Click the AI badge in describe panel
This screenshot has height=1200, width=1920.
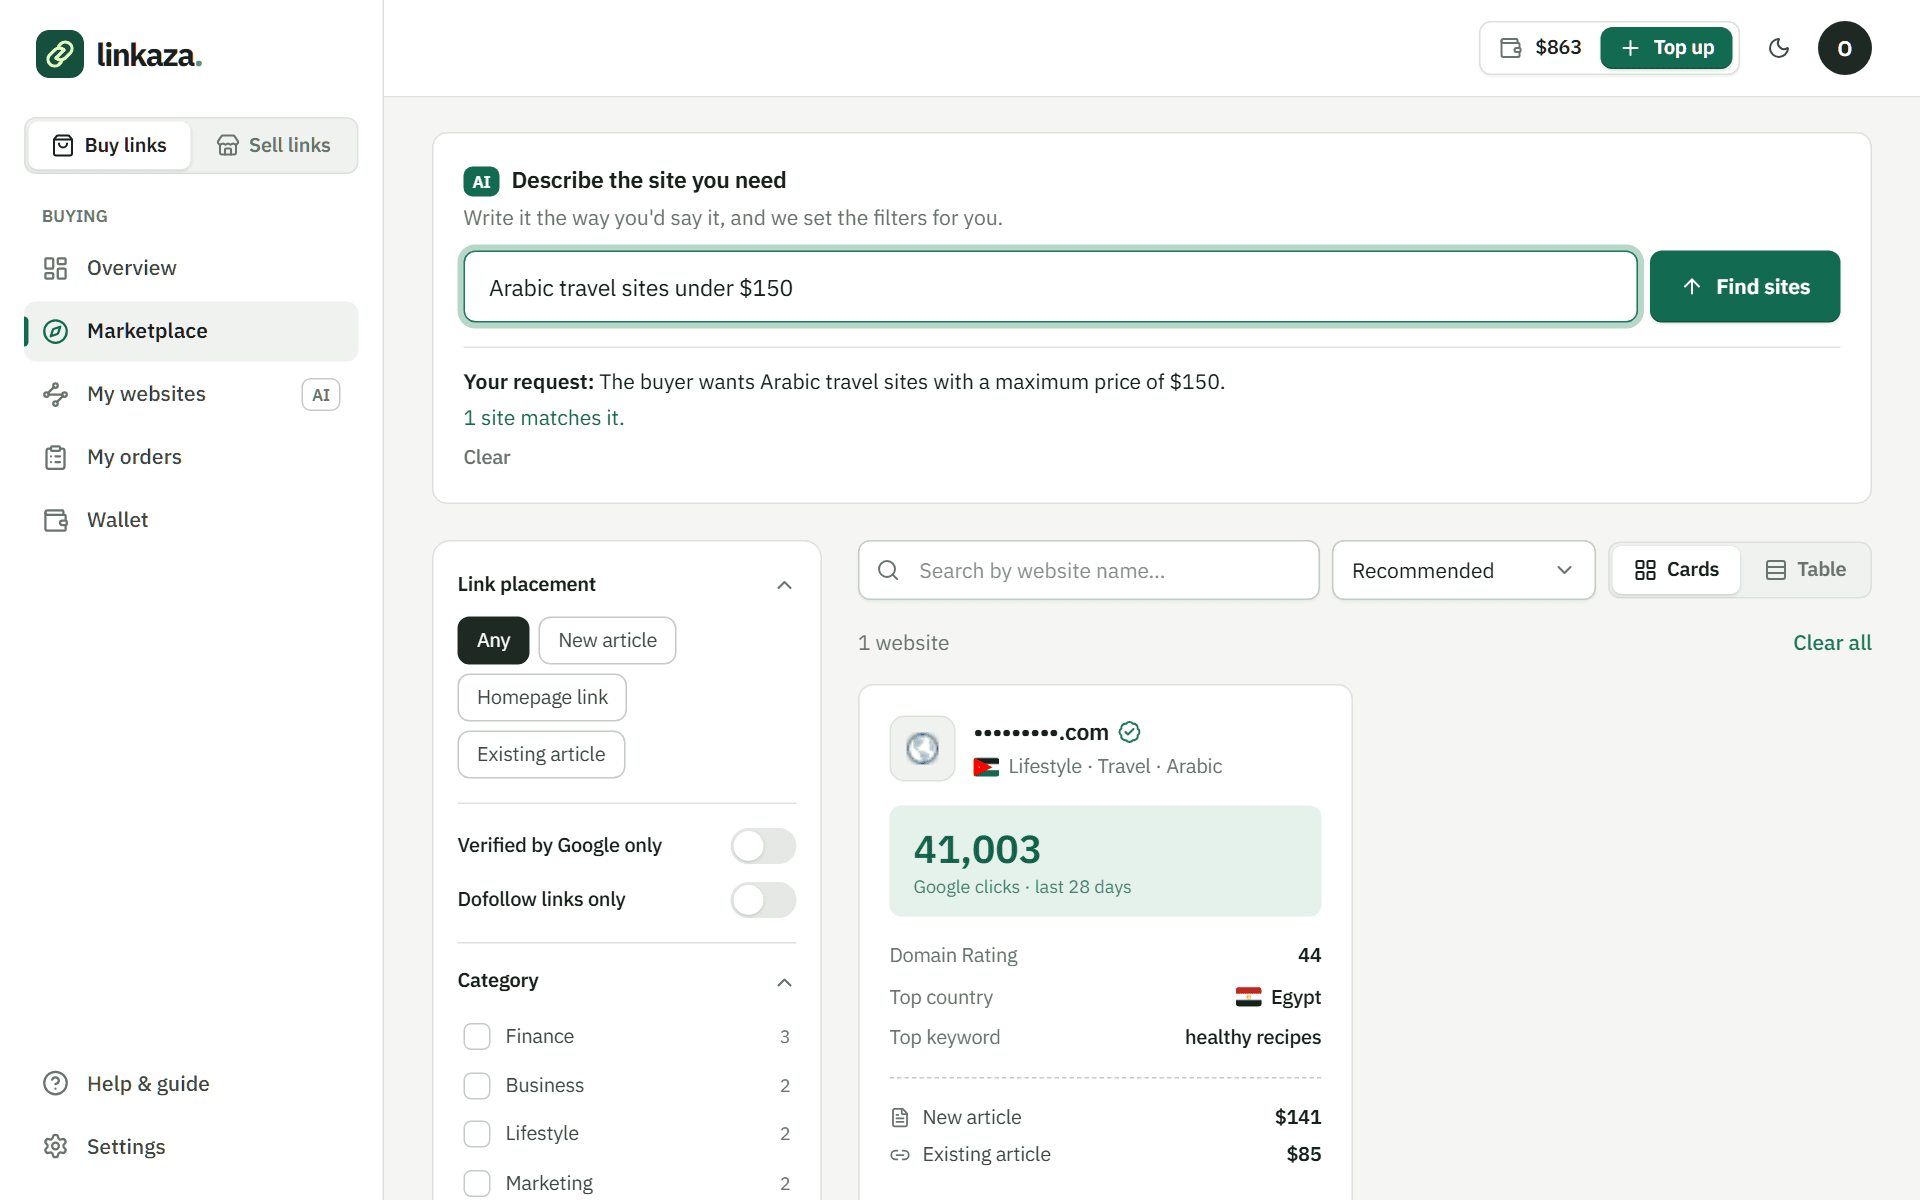coord(481,181)
